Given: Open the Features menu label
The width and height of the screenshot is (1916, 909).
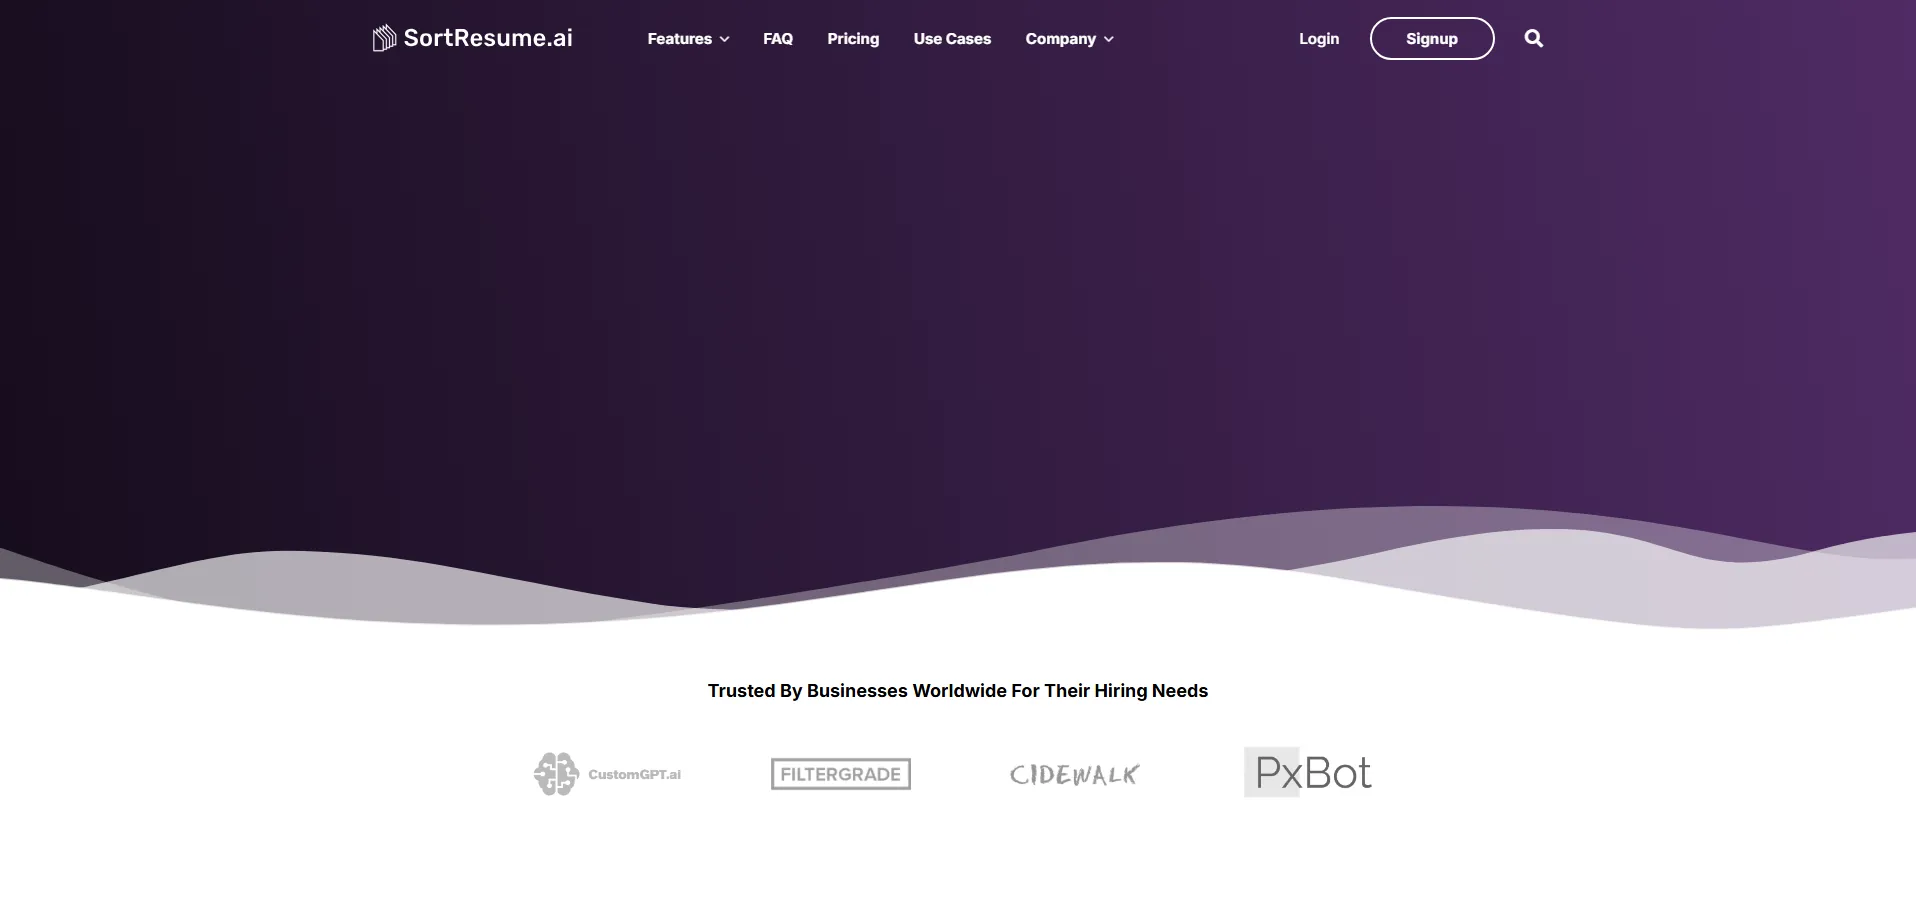Looking at the screenshot, I should (x=679, y=39).
